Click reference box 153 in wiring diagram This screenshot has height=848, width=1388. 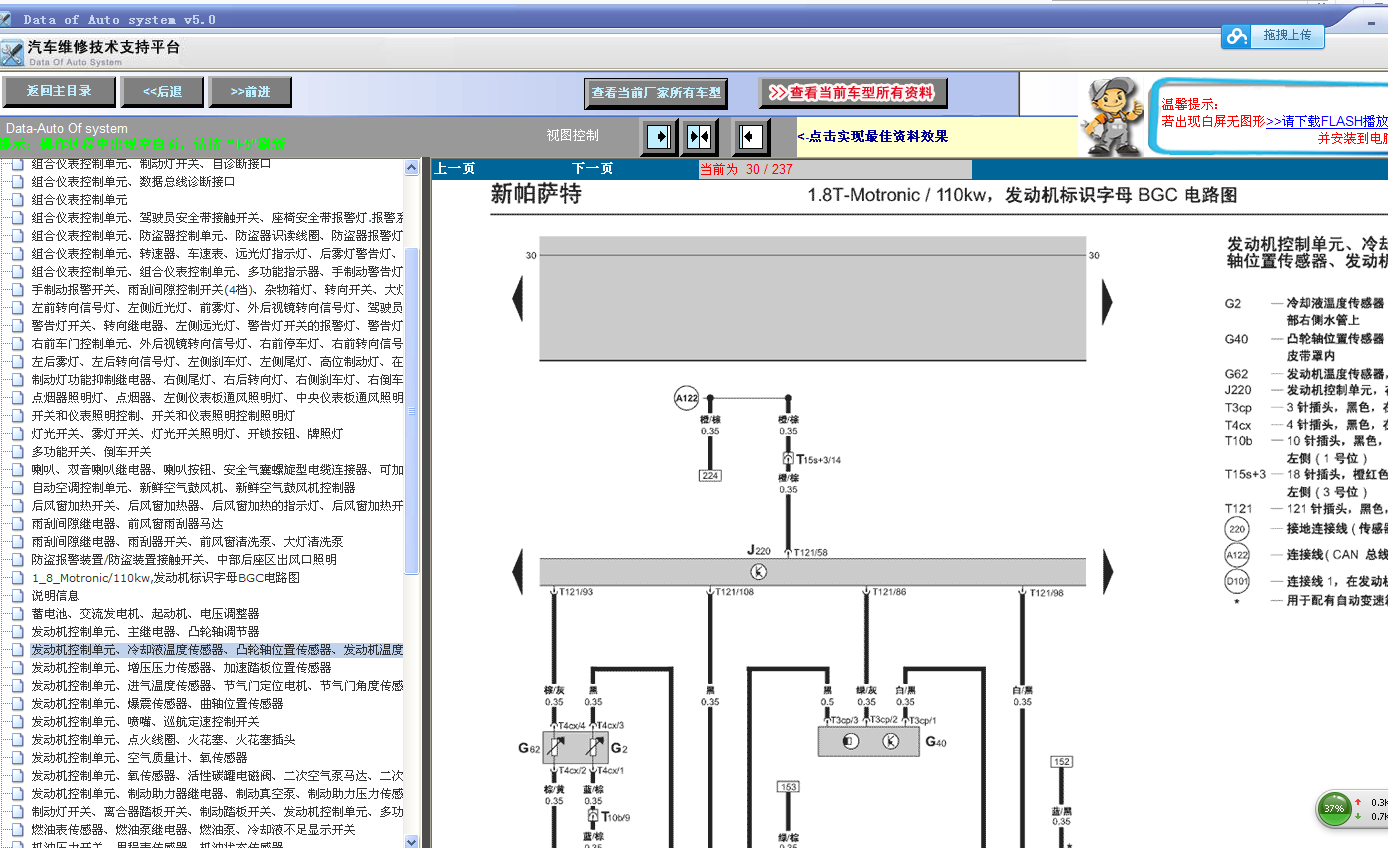(788, 788)
